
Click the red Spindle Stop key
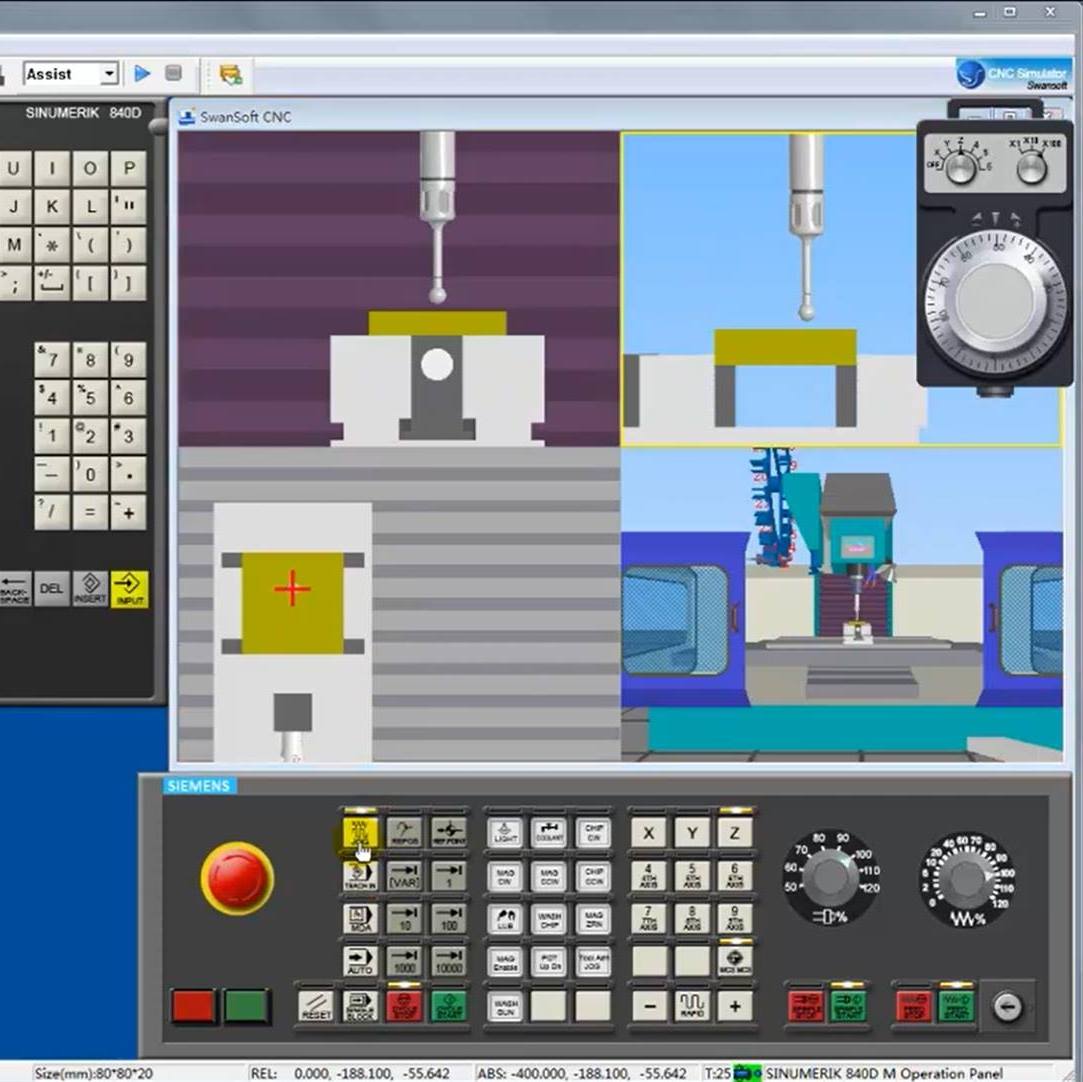tap(805, 1007)
